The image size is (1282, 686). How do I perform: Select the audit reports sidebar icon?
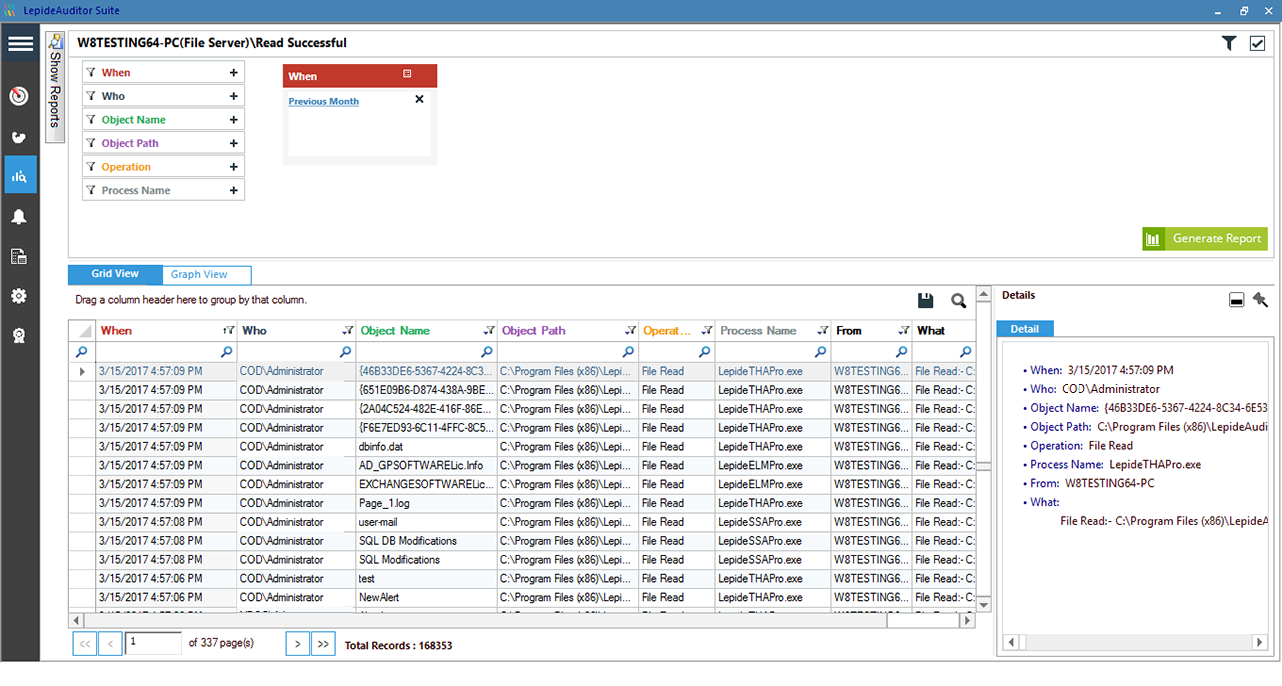point(20,176)
